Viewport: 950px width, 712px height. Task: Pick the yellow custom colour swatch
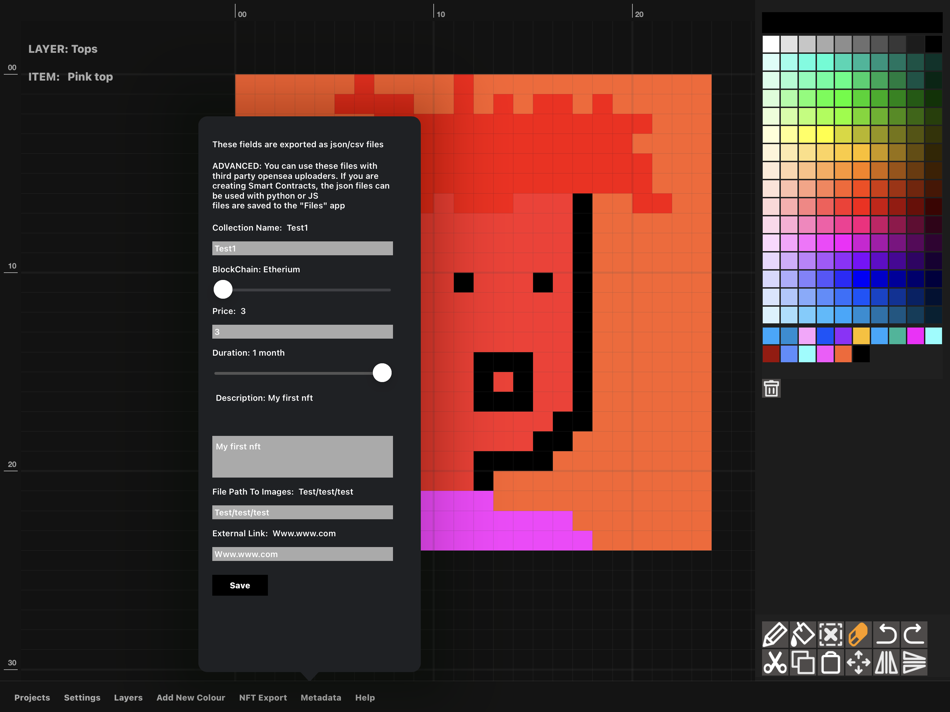(x=861, y=336)
